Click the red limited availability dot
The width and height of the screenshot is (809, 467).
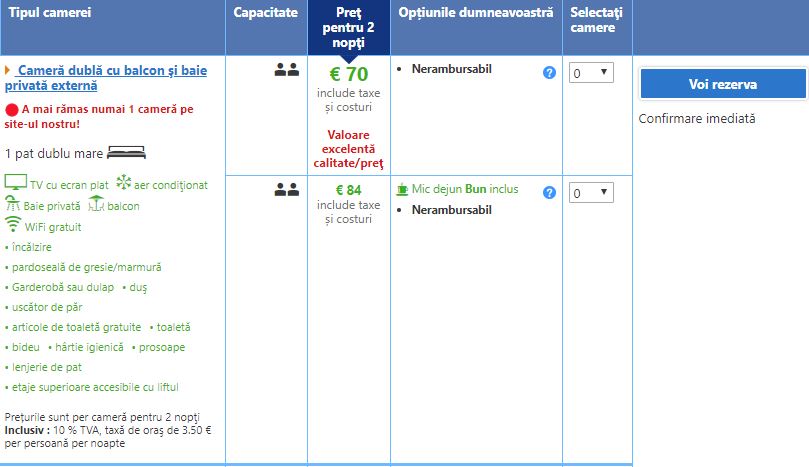(x=12, y=109)
